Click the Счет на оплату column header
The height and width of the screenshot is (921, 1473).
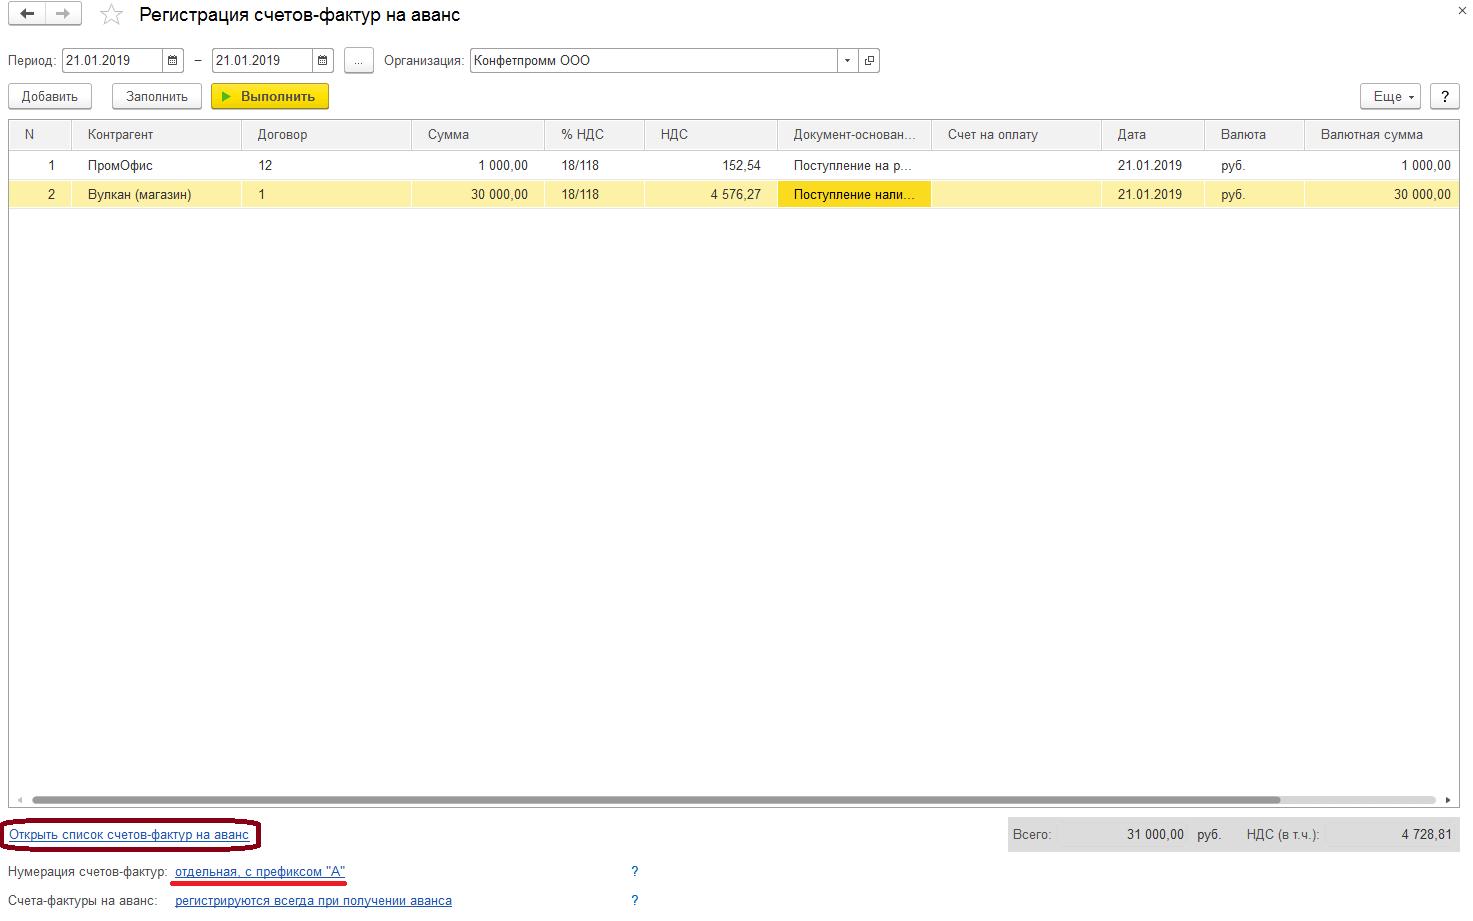[1016, 134]
